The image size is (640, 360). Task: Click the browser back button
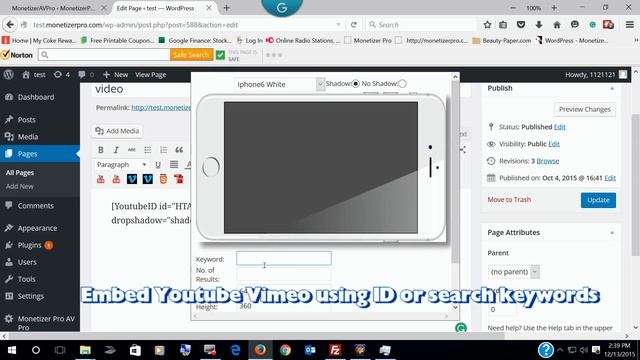click(10, 25)
